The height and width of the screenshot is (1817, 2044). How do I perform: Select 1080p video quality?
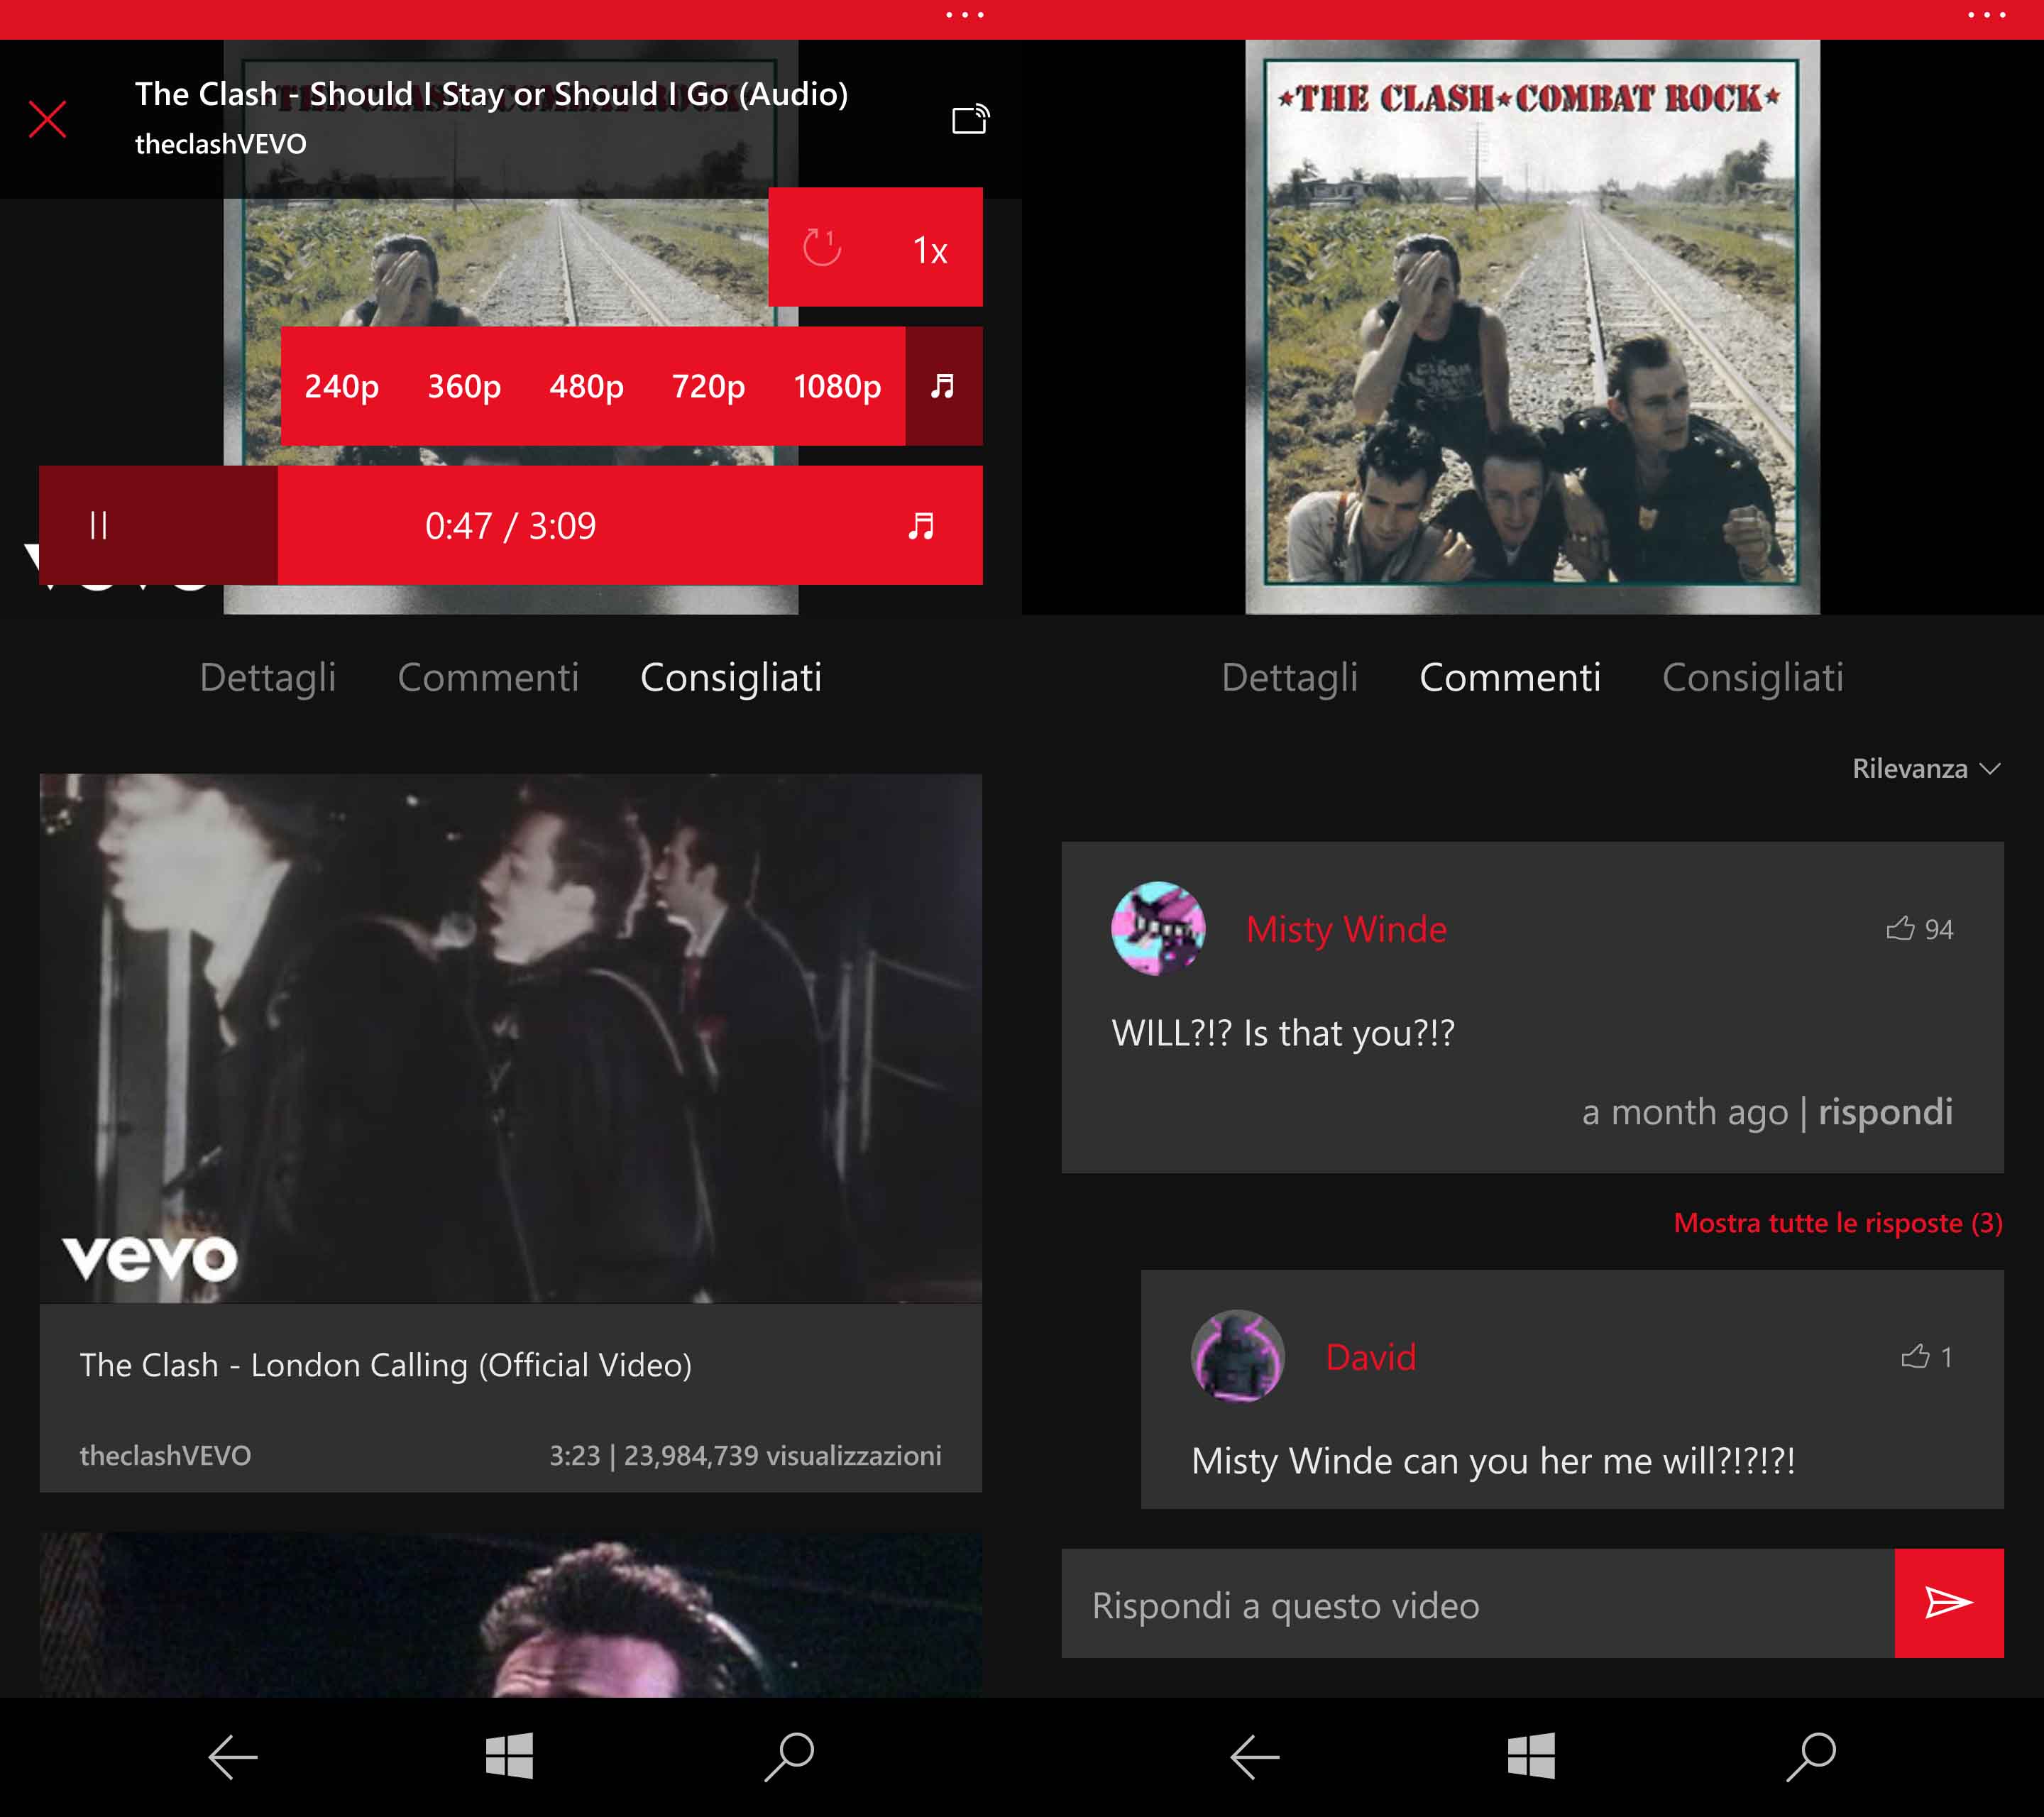pos(837,386)
